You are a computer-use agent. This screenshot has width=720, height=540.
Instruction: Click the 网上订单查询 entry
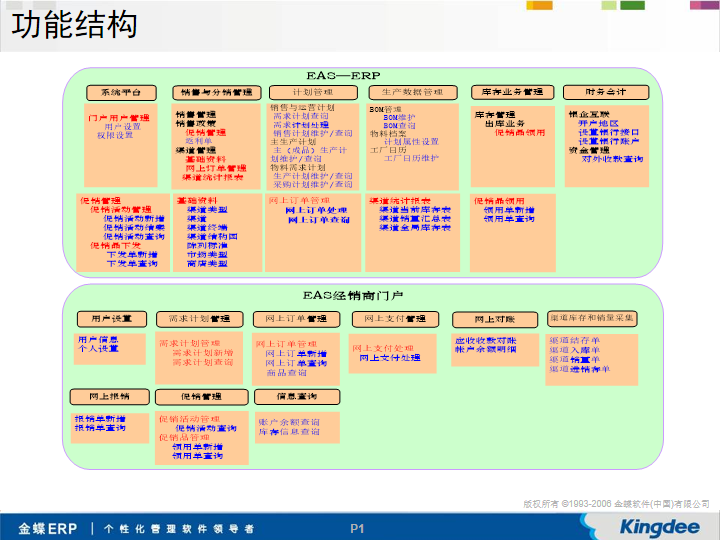click(x=319, y=220)
